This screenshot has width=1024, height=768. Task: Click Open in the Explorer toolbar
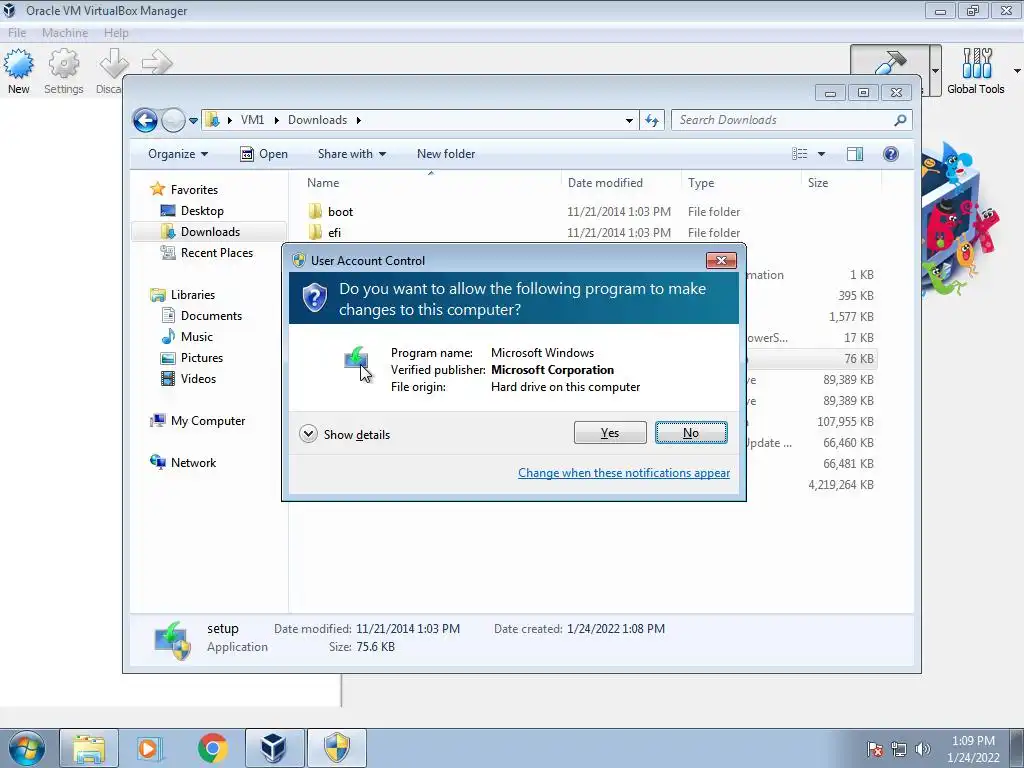point(264,154)
